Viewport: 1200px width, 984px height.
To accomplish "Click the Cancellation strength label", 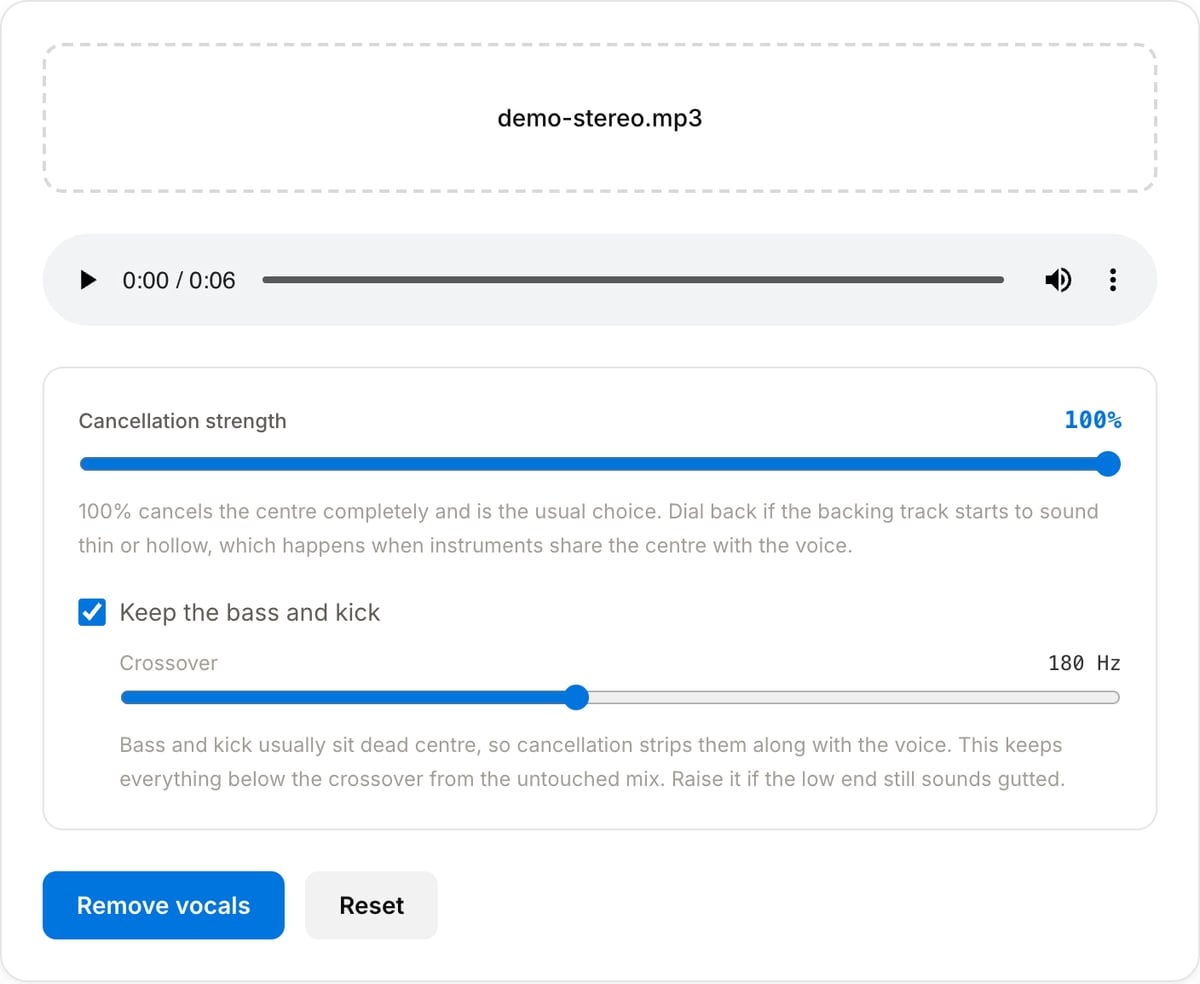I will (183, 421).
